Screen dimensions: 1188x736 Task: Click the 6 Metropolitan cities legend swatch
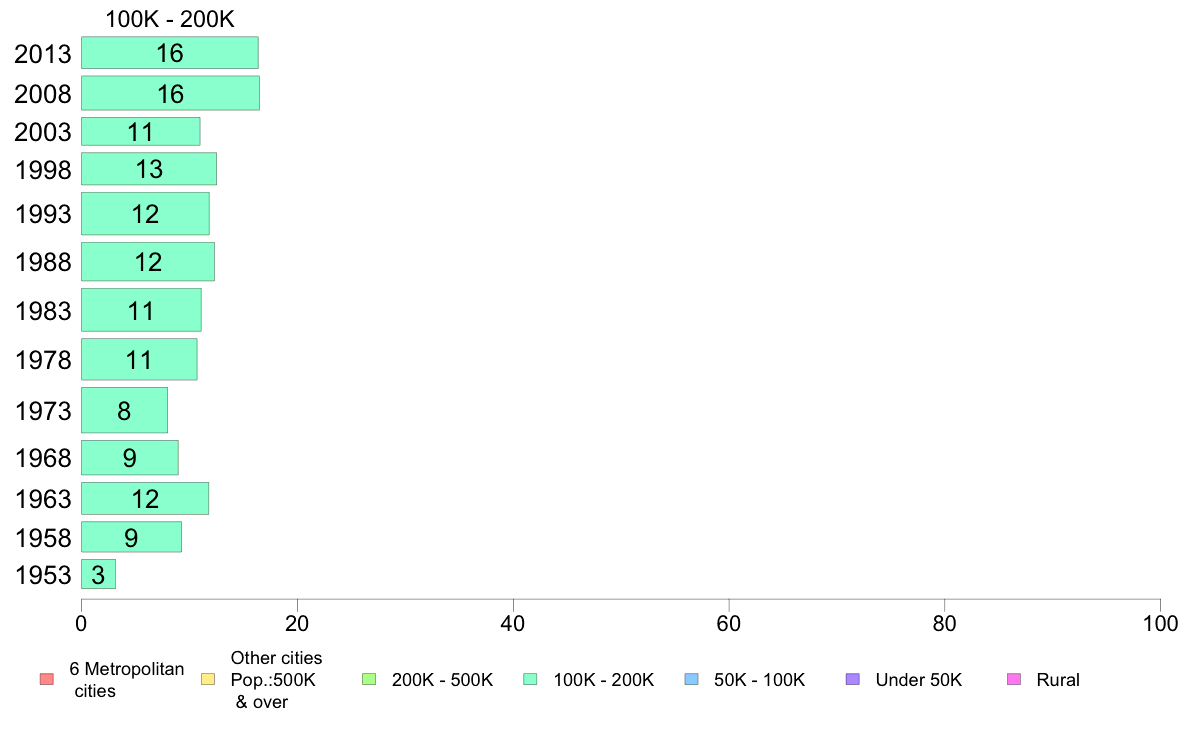[47, 679]
